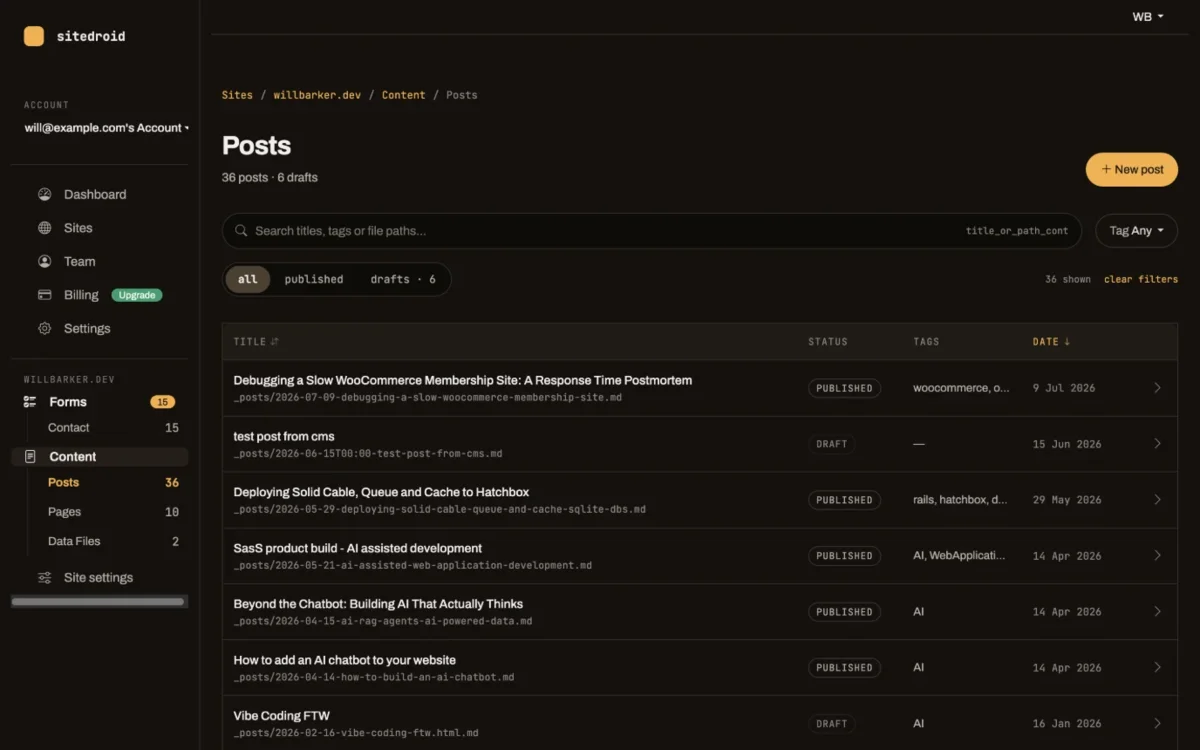Open the 'test post from cms' row chevron

1157,444
